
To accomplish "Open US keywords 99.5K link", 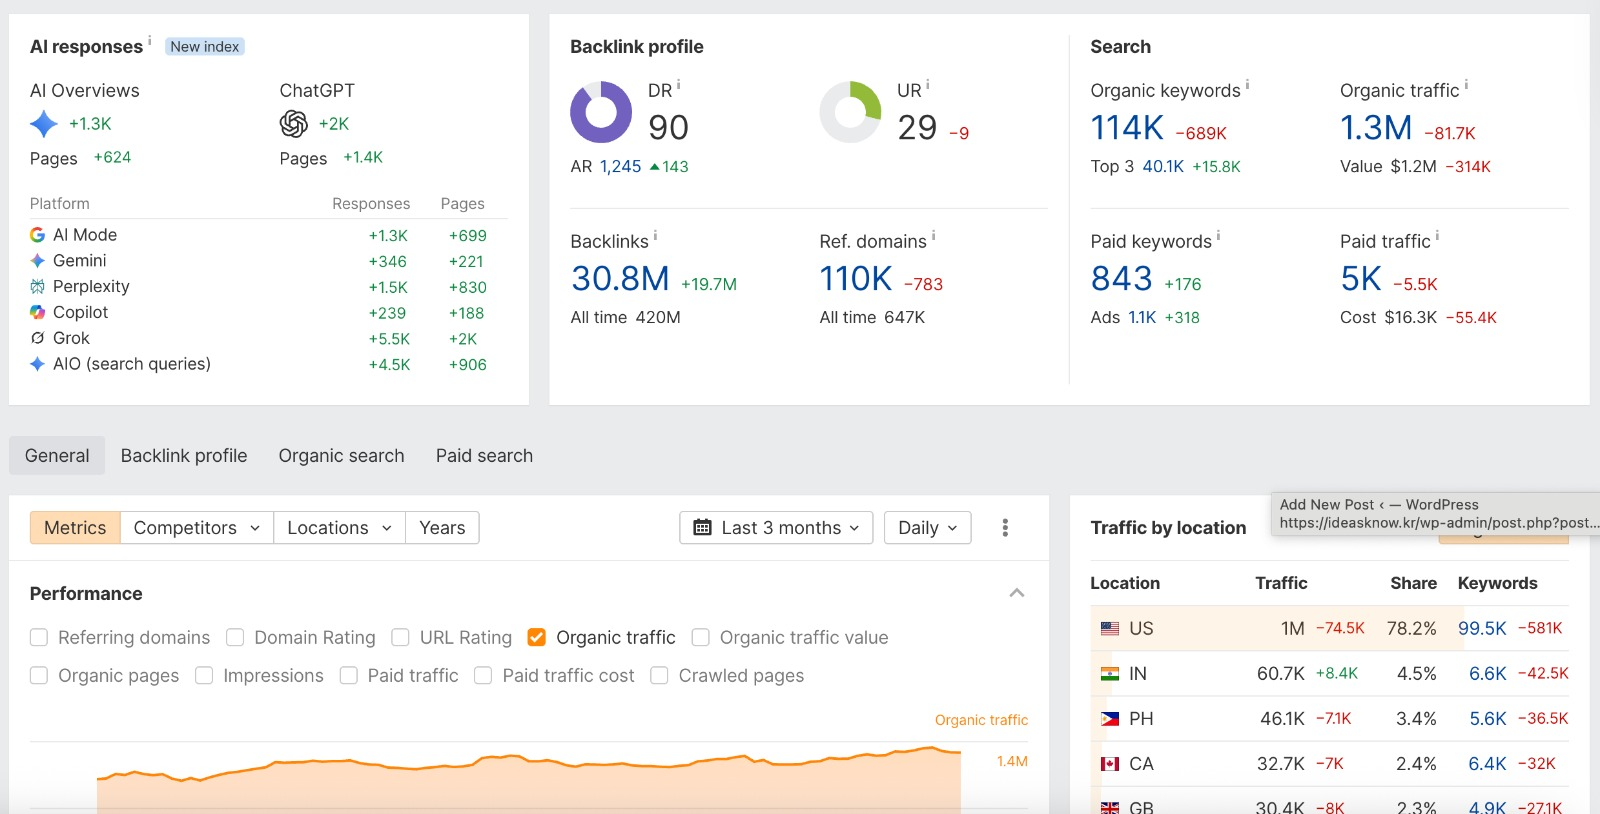I will [1482, 629].
